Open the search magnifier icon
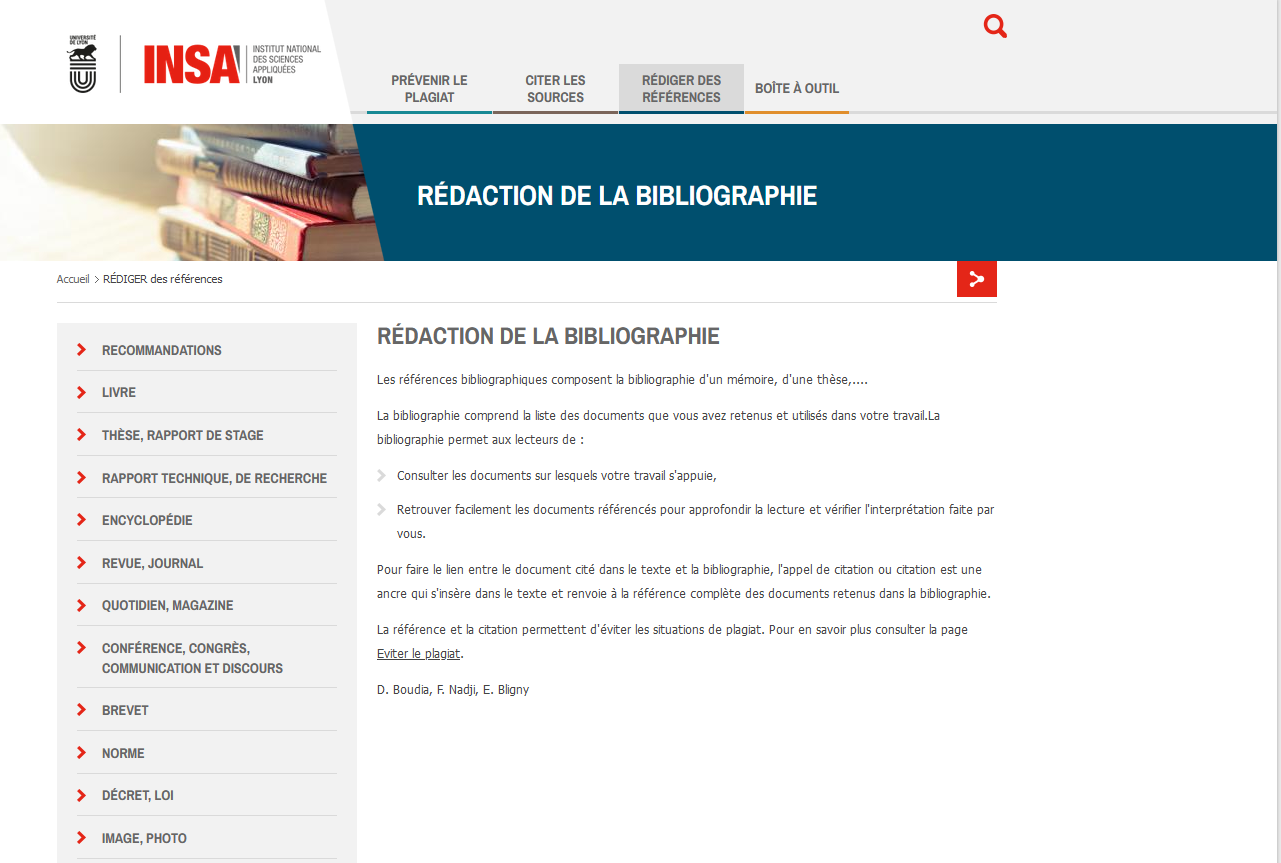Screen dimensions: 1281x863 tap(995, 27)
